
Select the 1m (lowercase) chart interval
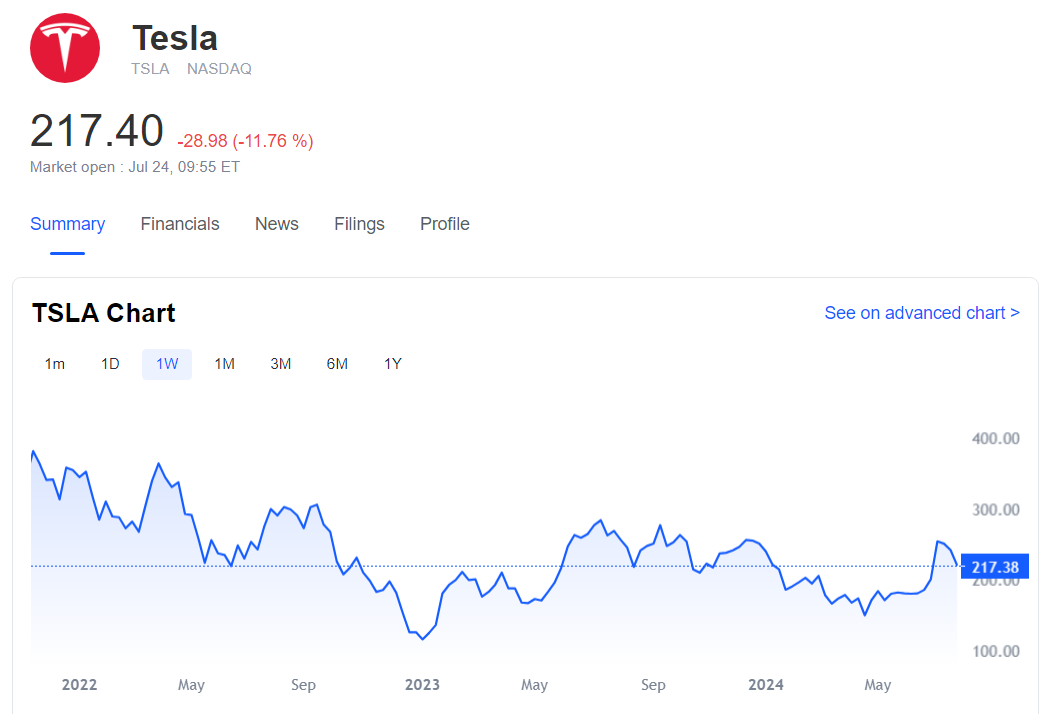coord(55,364)
